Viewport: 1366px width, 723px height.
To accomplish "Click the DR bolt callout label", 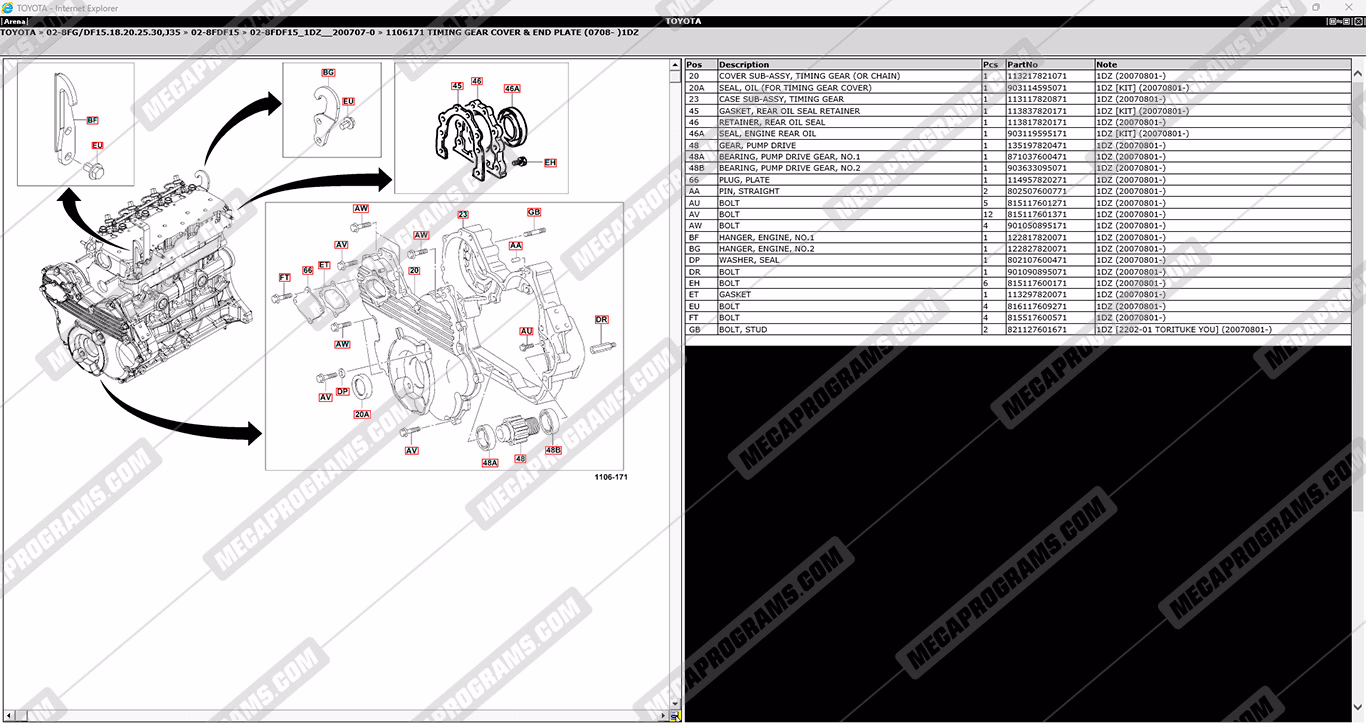I will tap(602, 320).
